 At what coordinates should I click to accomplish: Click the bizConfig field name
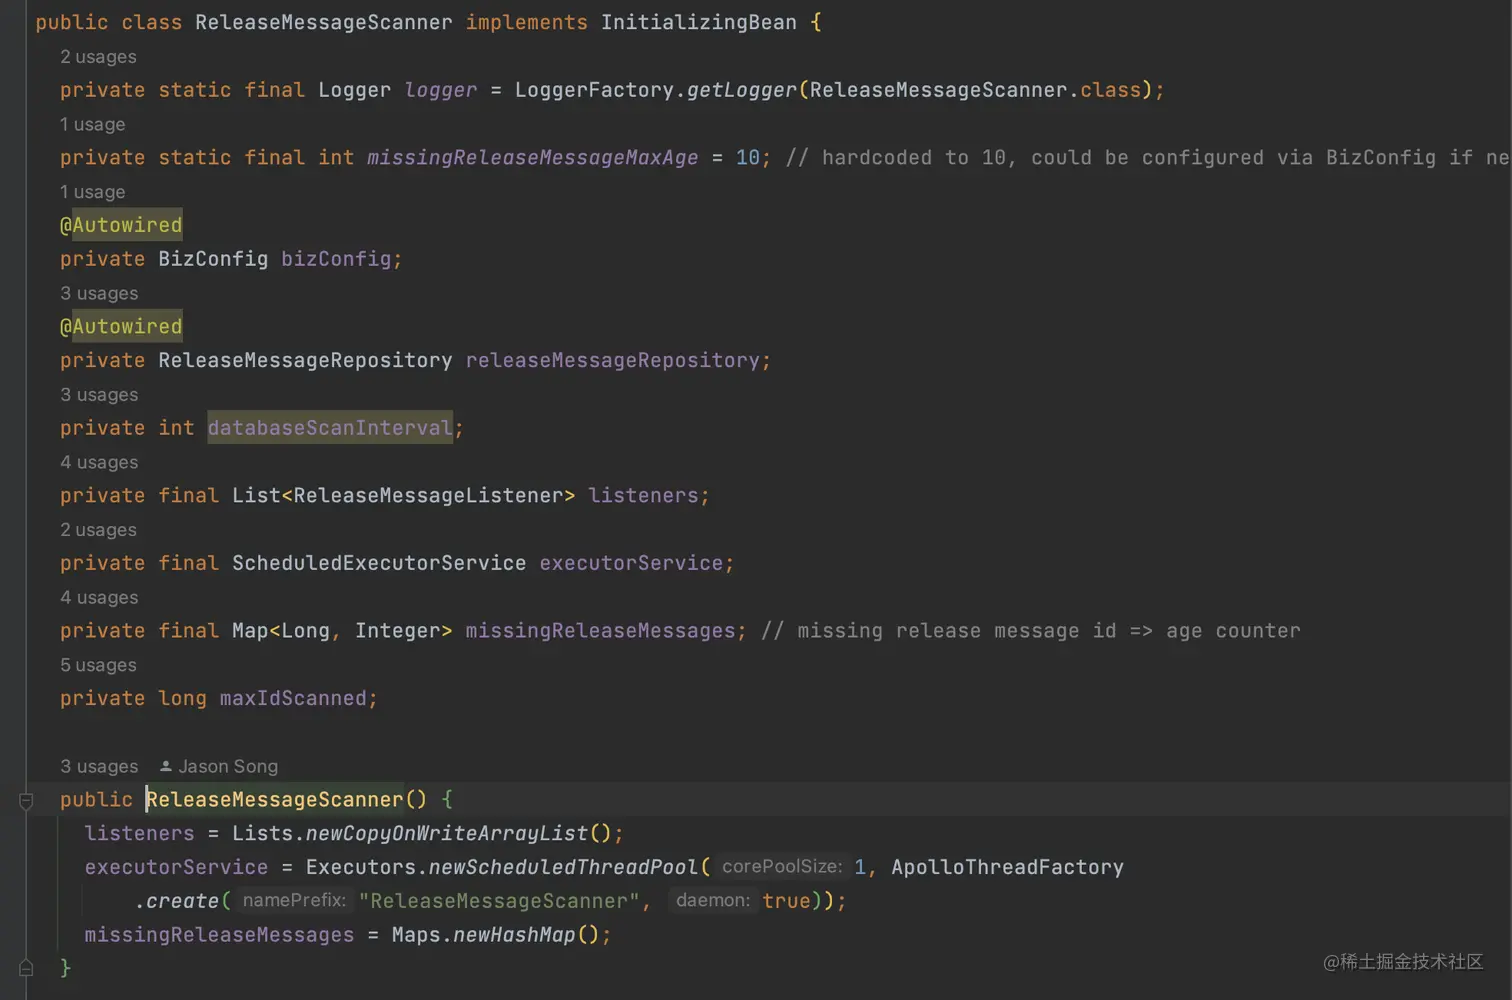[336, 259]
